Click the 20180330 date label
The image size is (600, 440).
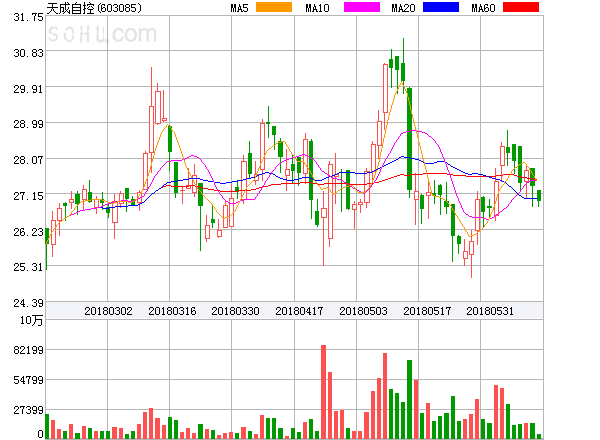tap(235, 311)
